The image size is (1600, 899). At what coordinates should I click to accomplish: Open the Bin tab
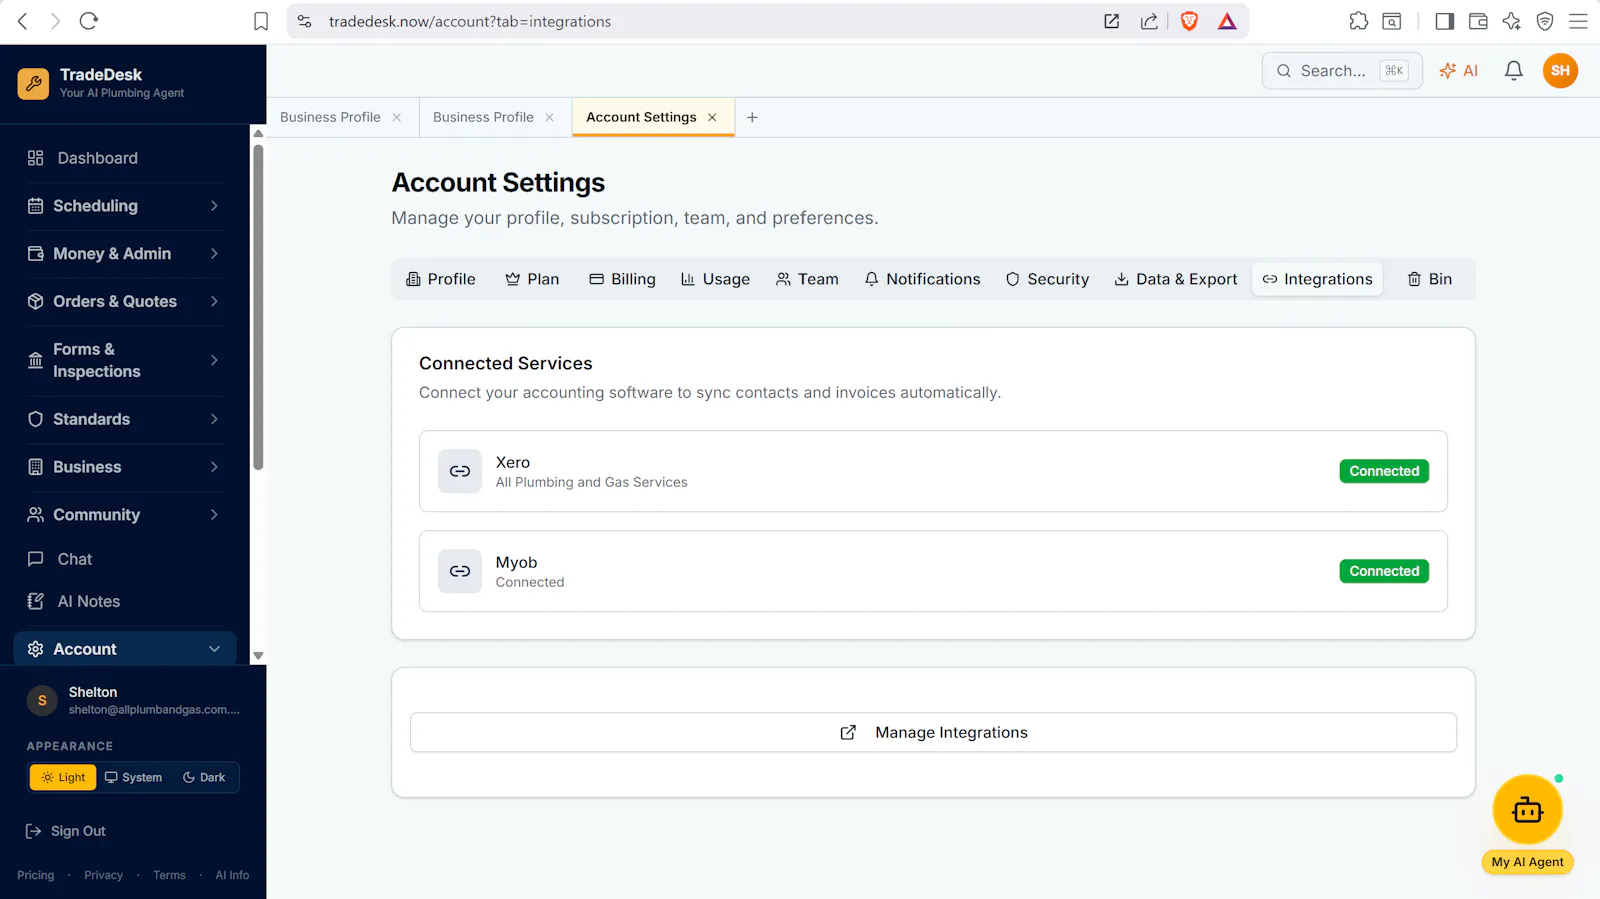click(1430, 279)
